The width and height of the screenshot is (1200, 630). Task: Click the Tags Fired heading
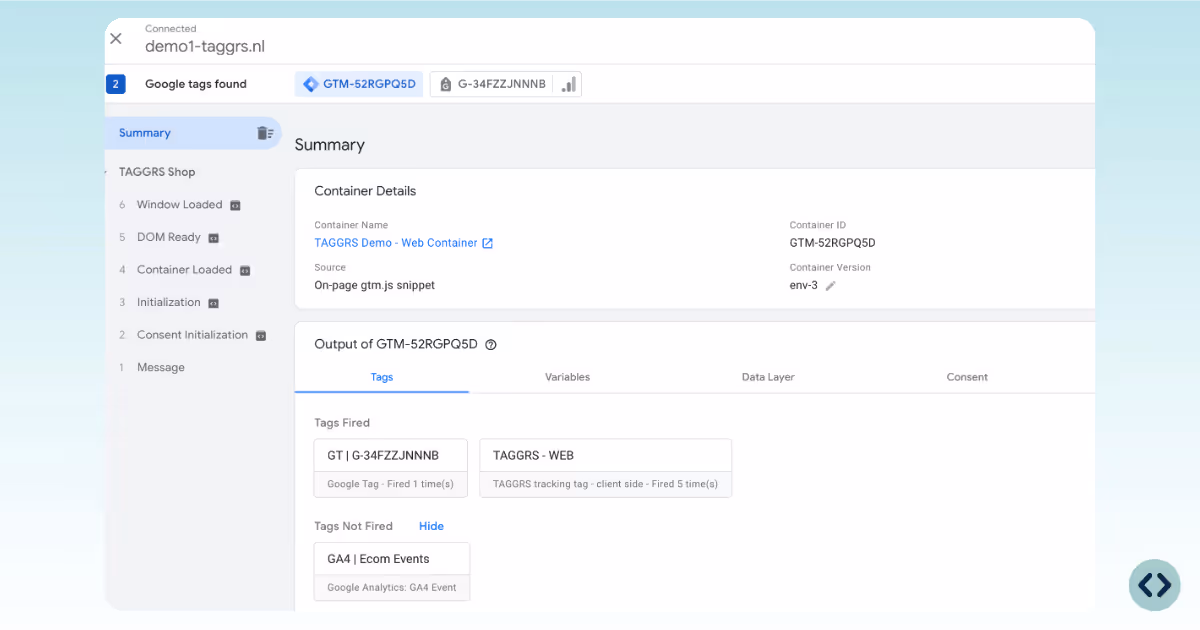[x=342, y=423]
